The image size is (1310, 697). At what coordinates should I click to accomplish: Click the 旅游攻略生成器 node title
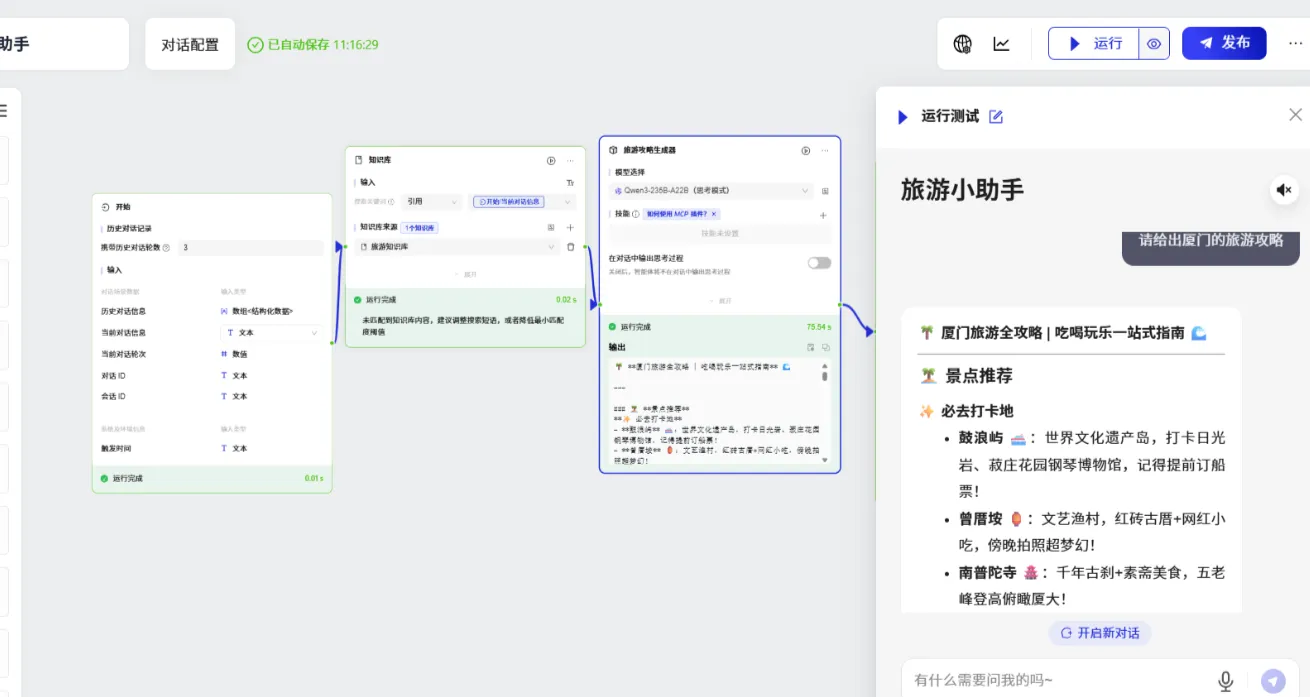(650, 150)
